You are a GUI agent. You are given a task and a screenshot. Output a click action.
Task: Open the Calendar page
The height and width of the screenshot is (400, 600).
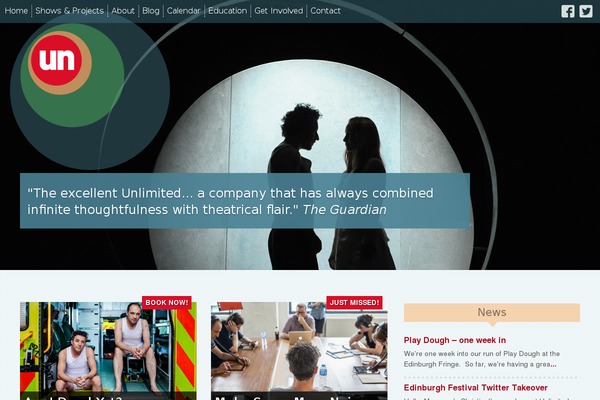coord(184,11)
